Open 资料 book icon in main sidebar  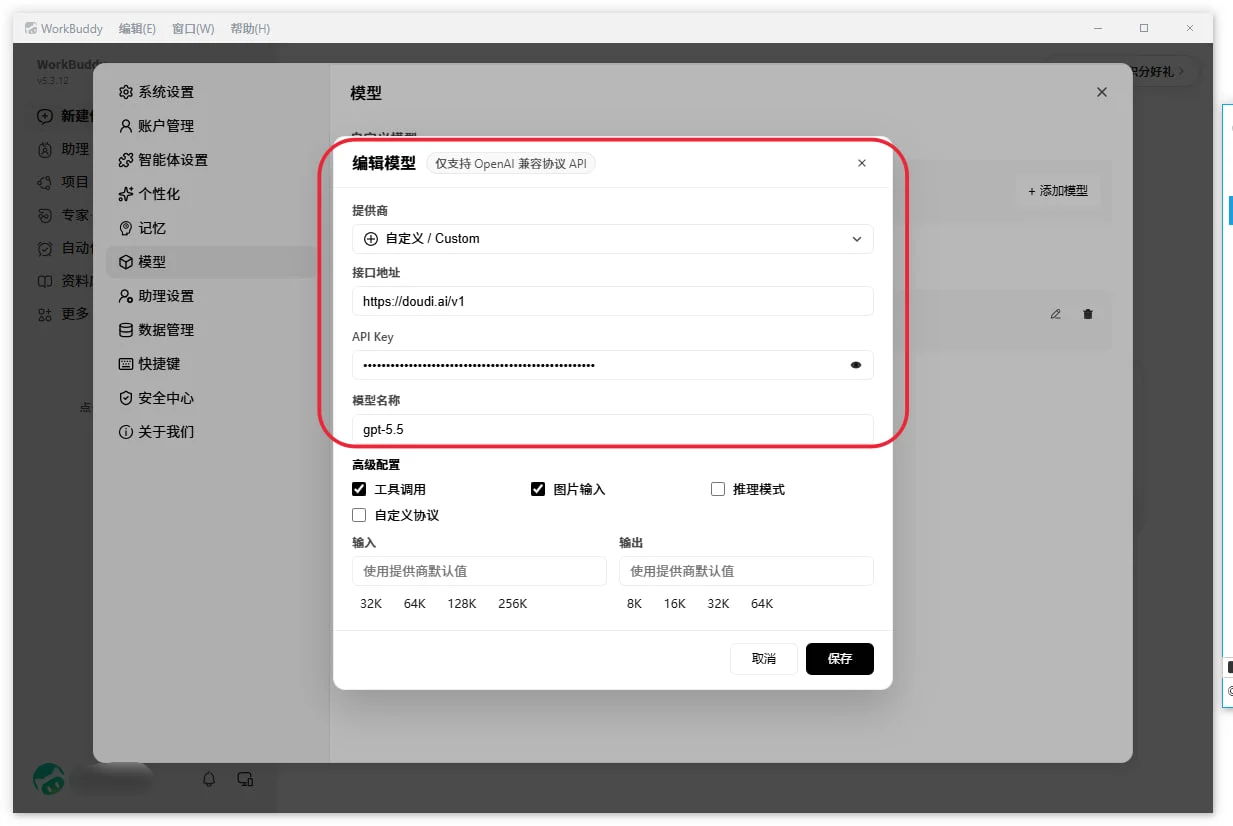tap(45, 281)
